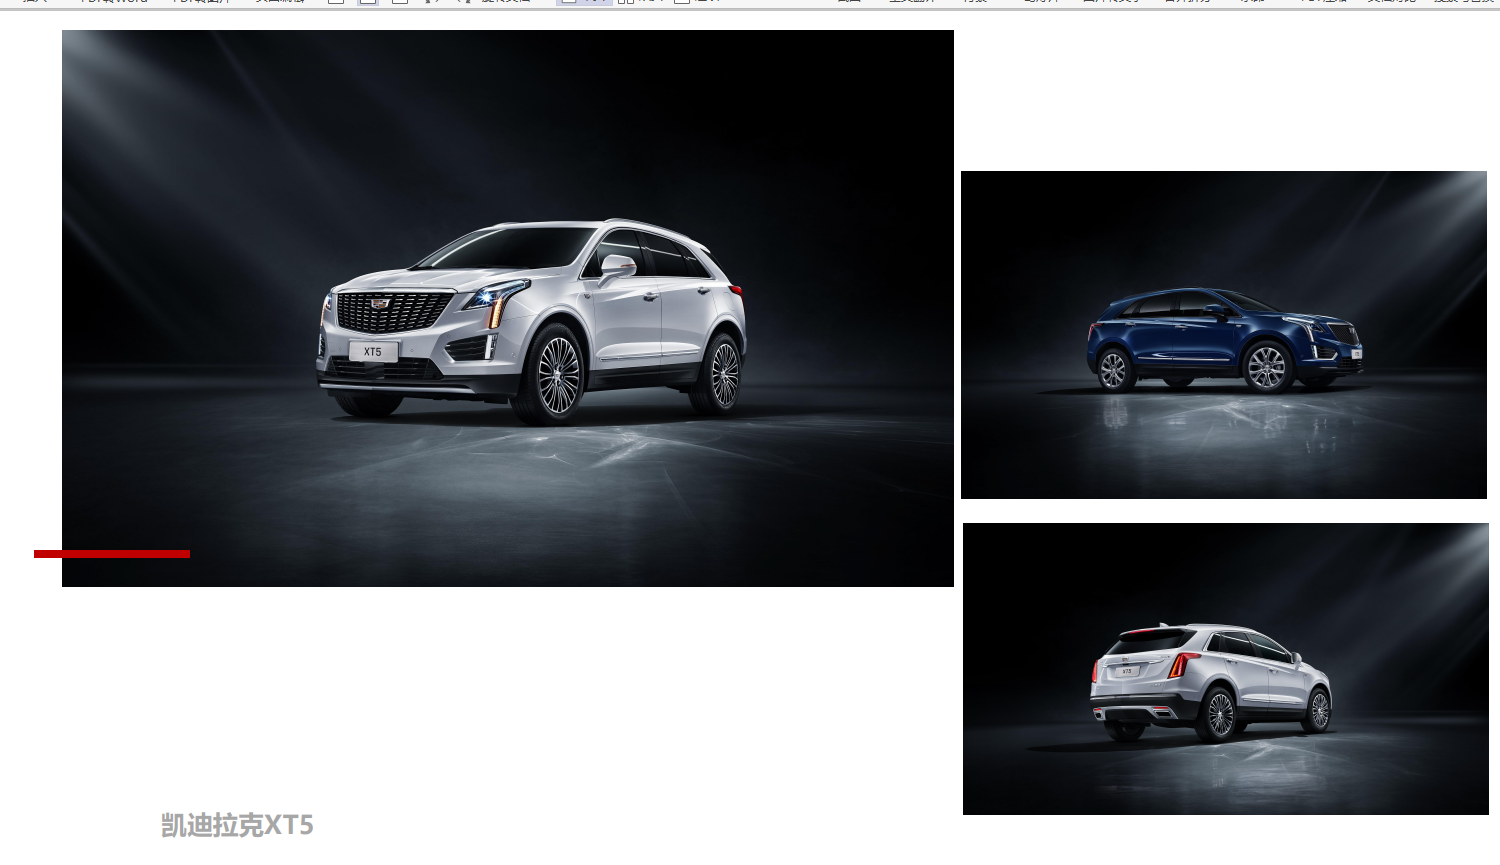Select the blue Cadillac XT5 side image

pyautogui.click(x=1224, y=335)
